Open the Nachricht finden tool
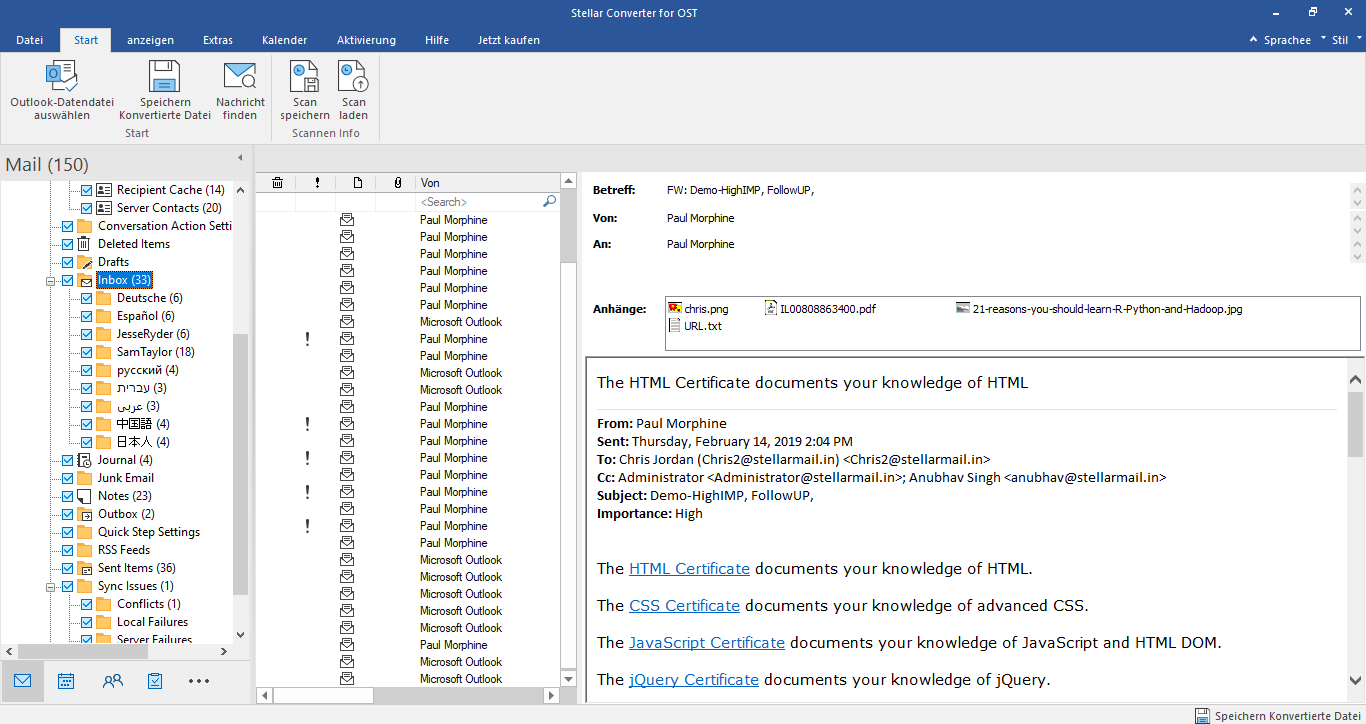 (240, 77)
